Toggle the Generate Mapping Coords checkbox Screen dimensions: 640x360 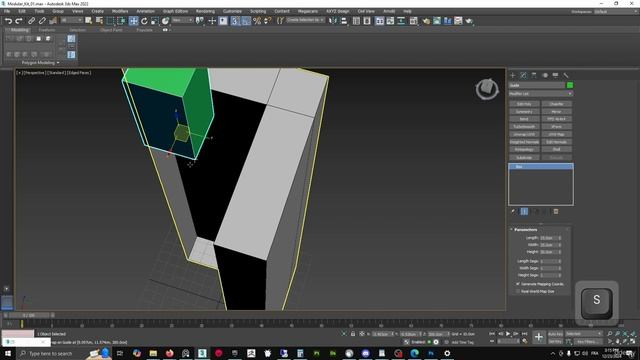(518, 284)
